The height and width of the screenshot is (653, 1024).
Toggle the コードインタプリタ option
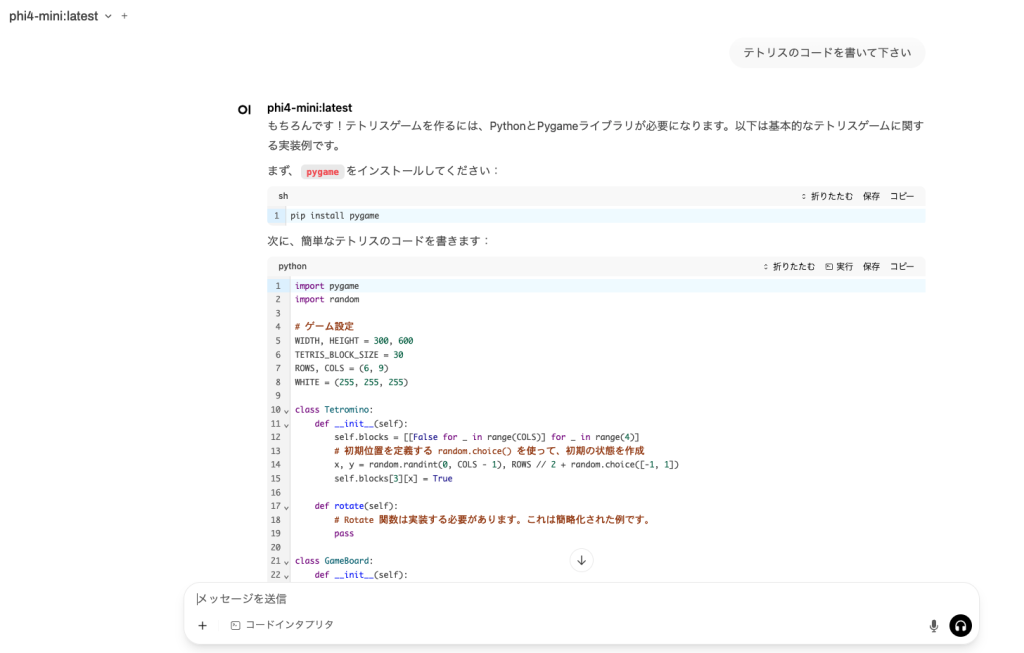click(x=282, y=625)
